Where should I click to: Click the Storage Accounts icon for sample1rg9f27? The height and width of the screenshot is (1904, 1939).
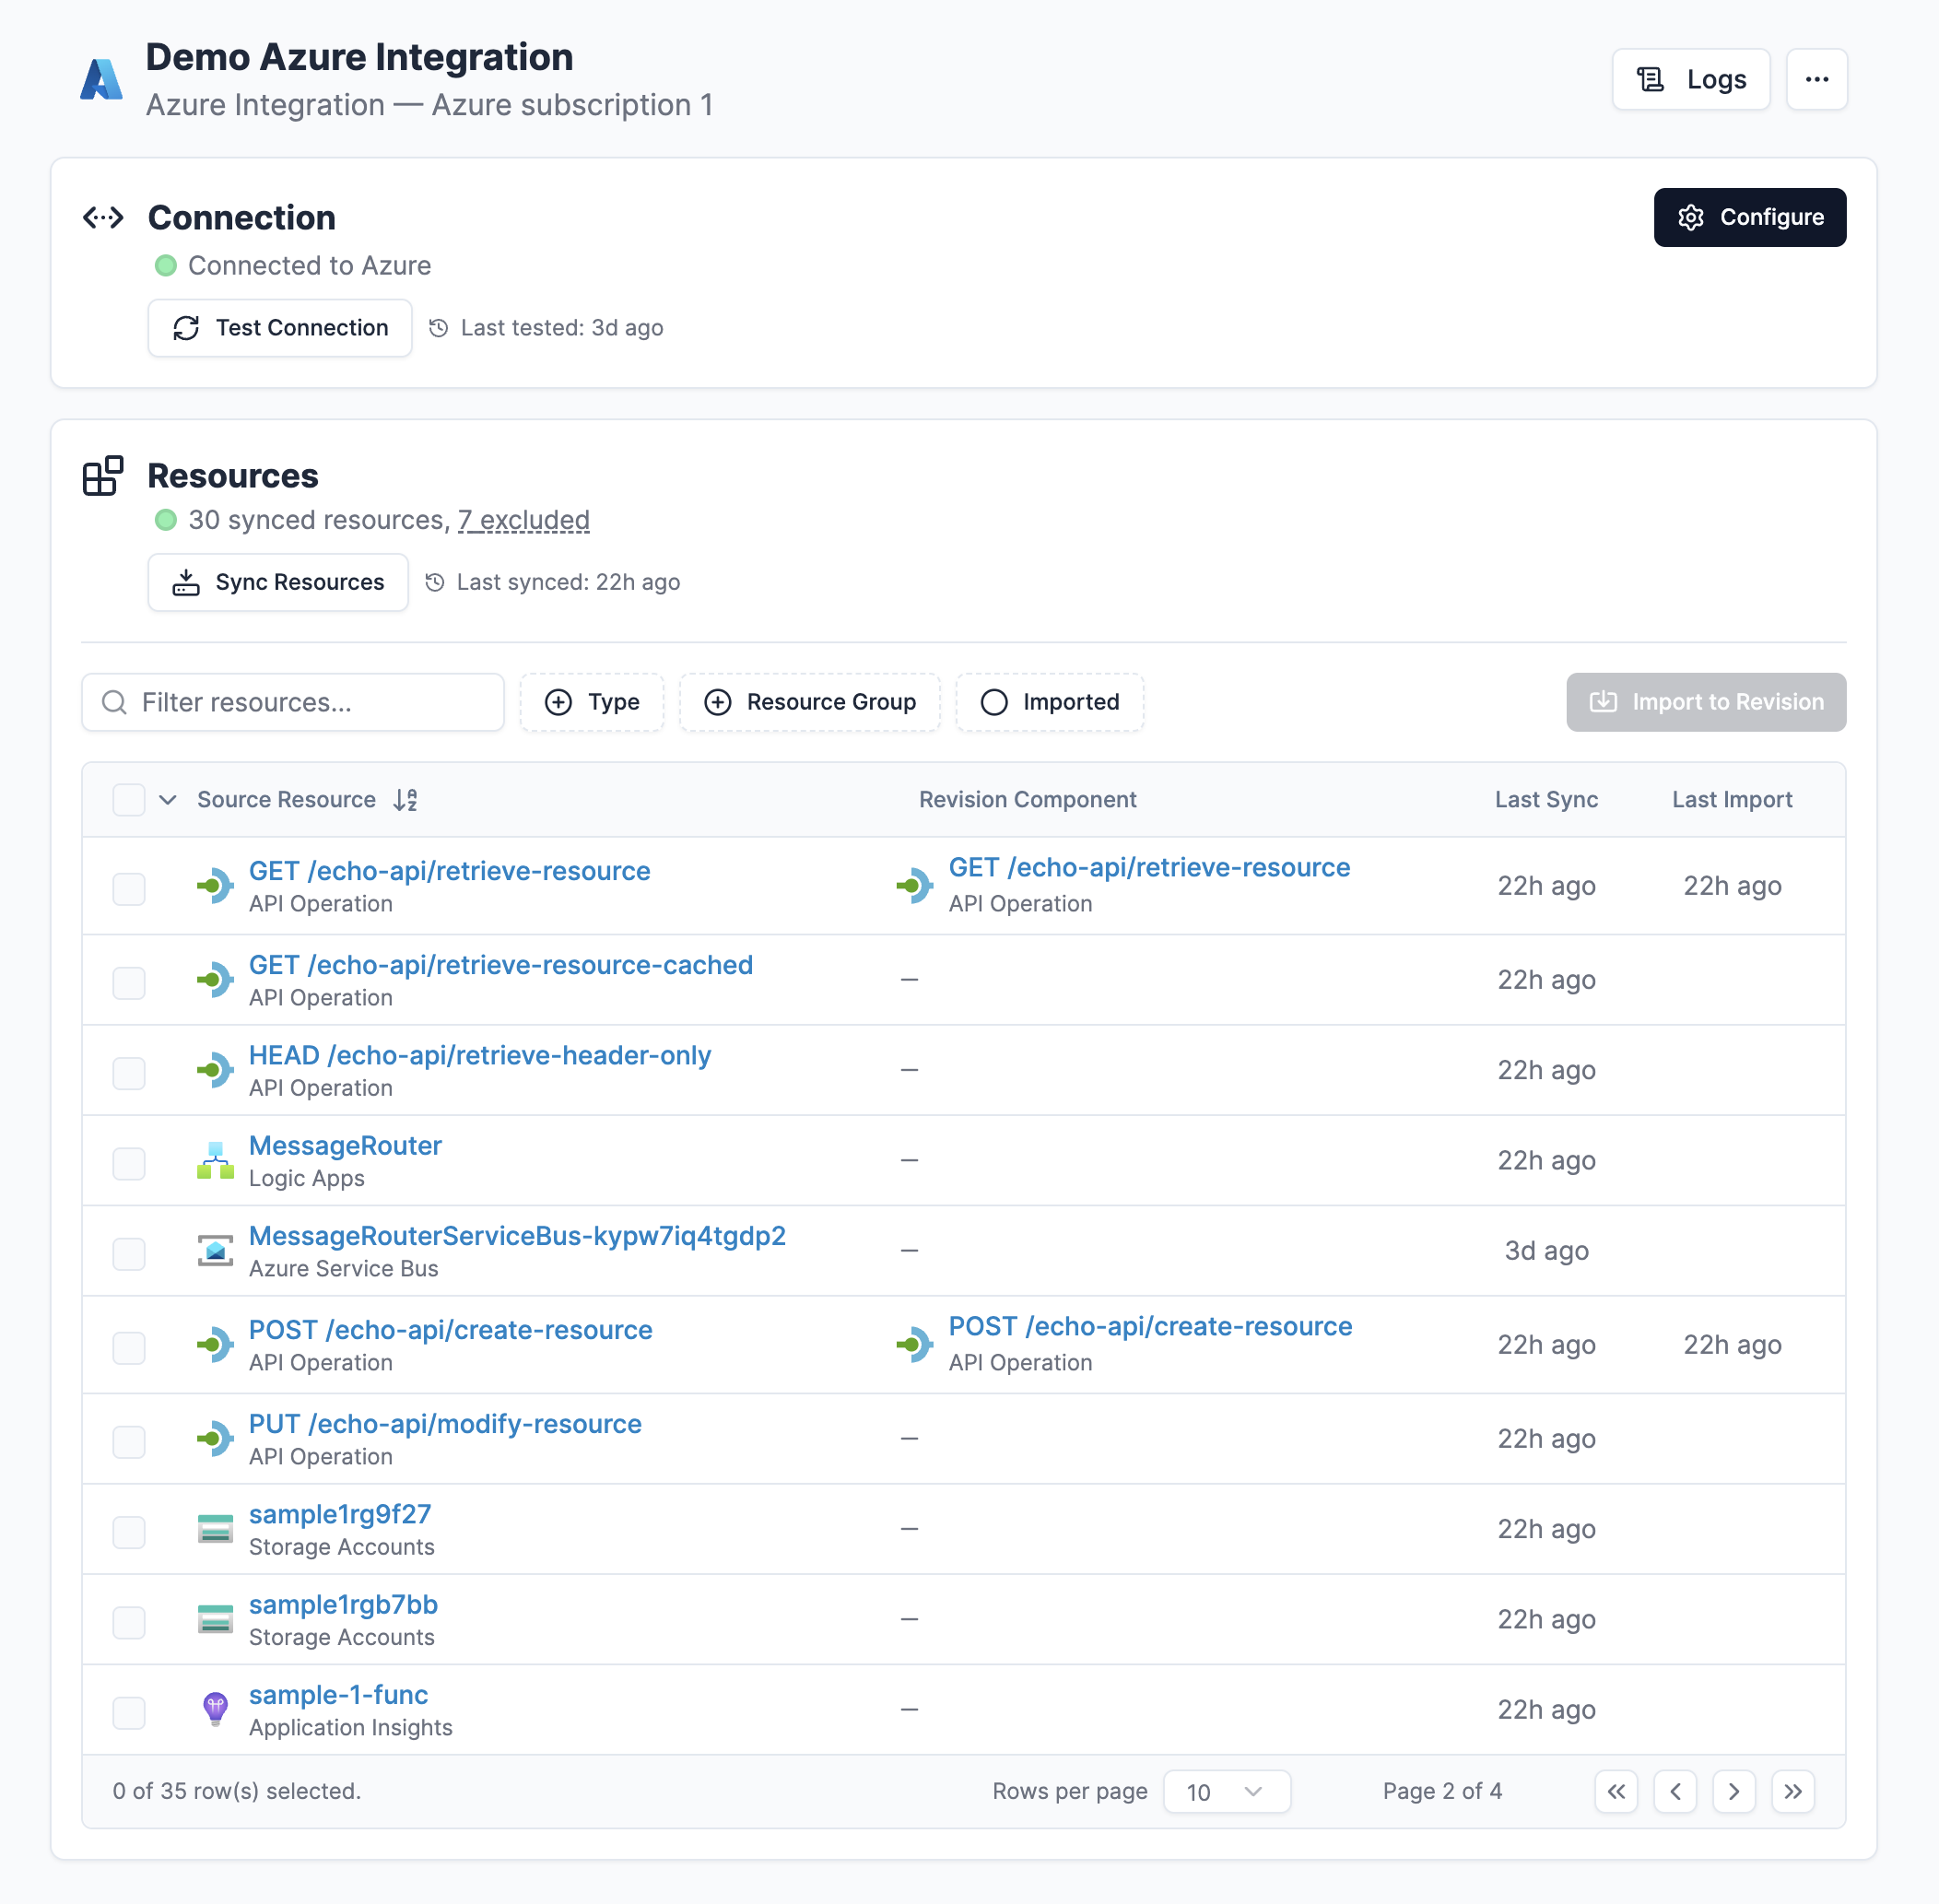214,1529
